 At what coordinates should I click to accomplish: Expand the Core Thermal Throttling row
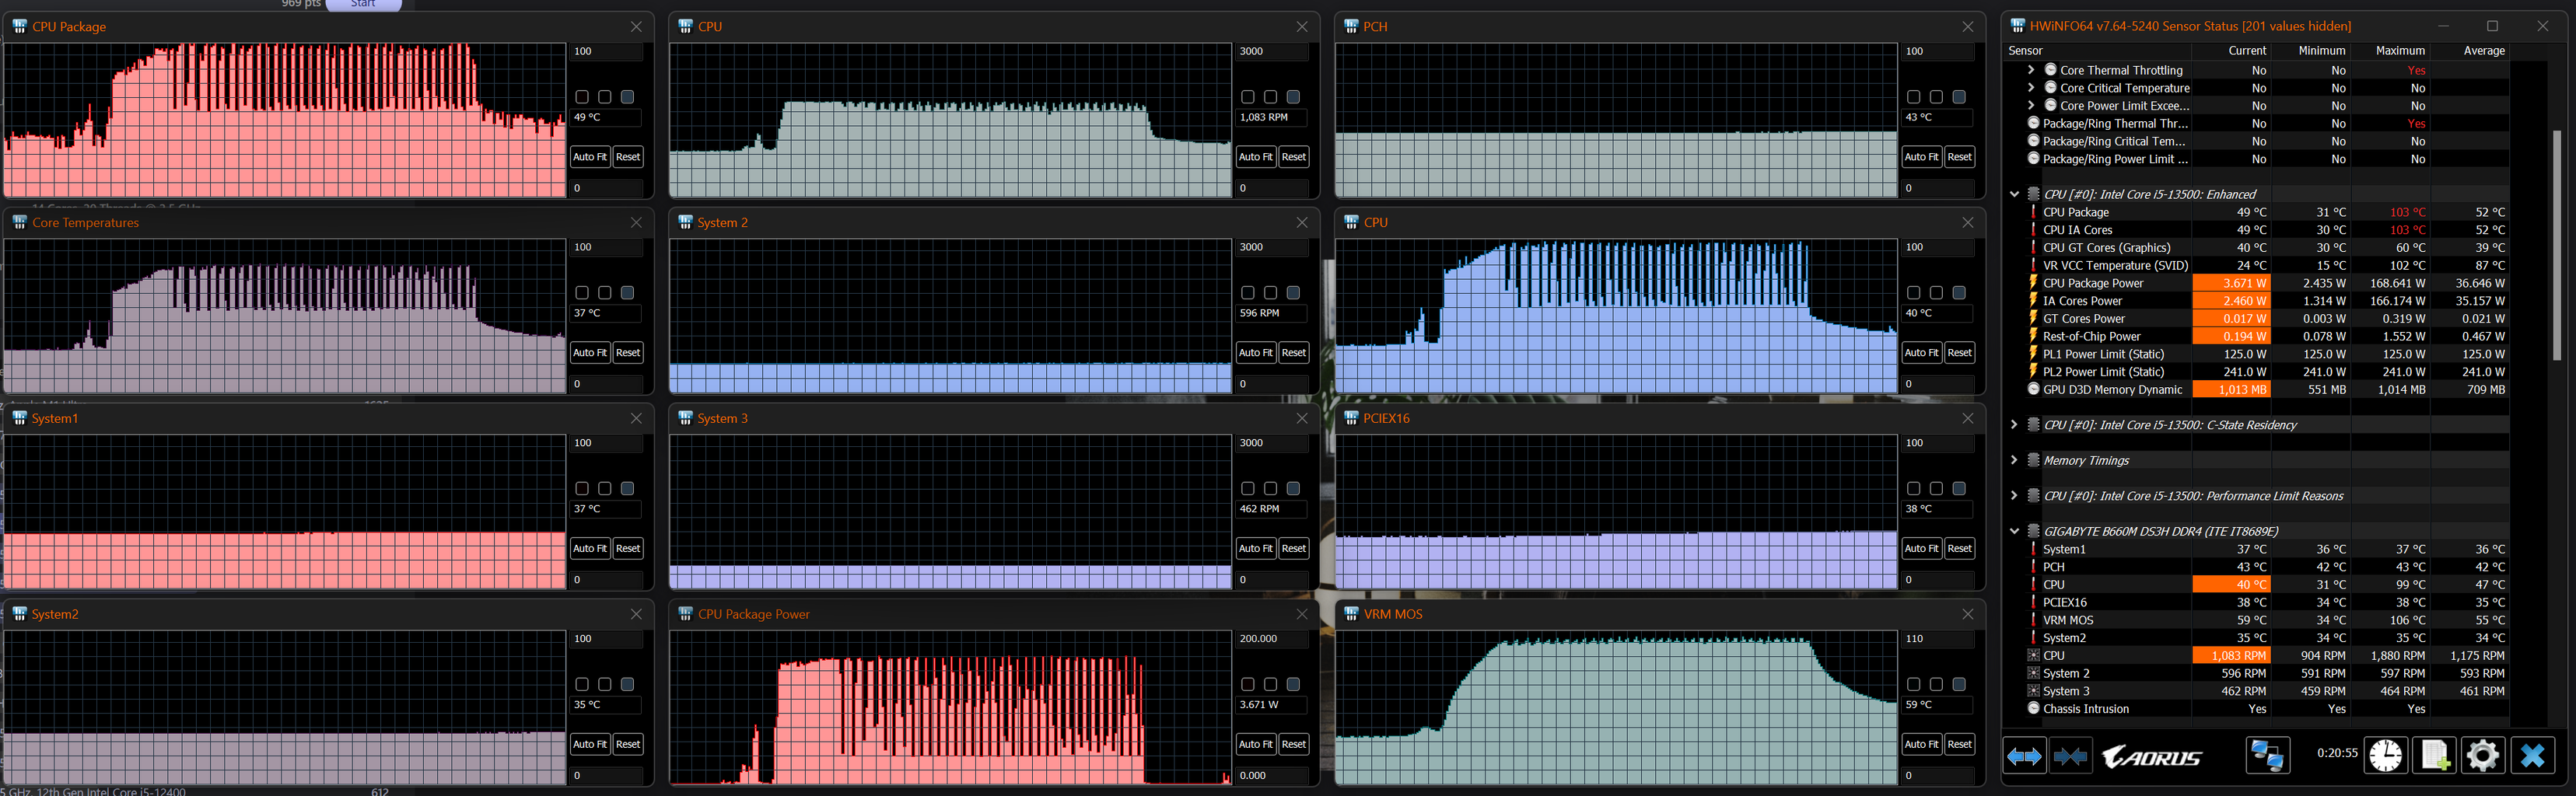pyautogui.click(x=2031, y=70)
